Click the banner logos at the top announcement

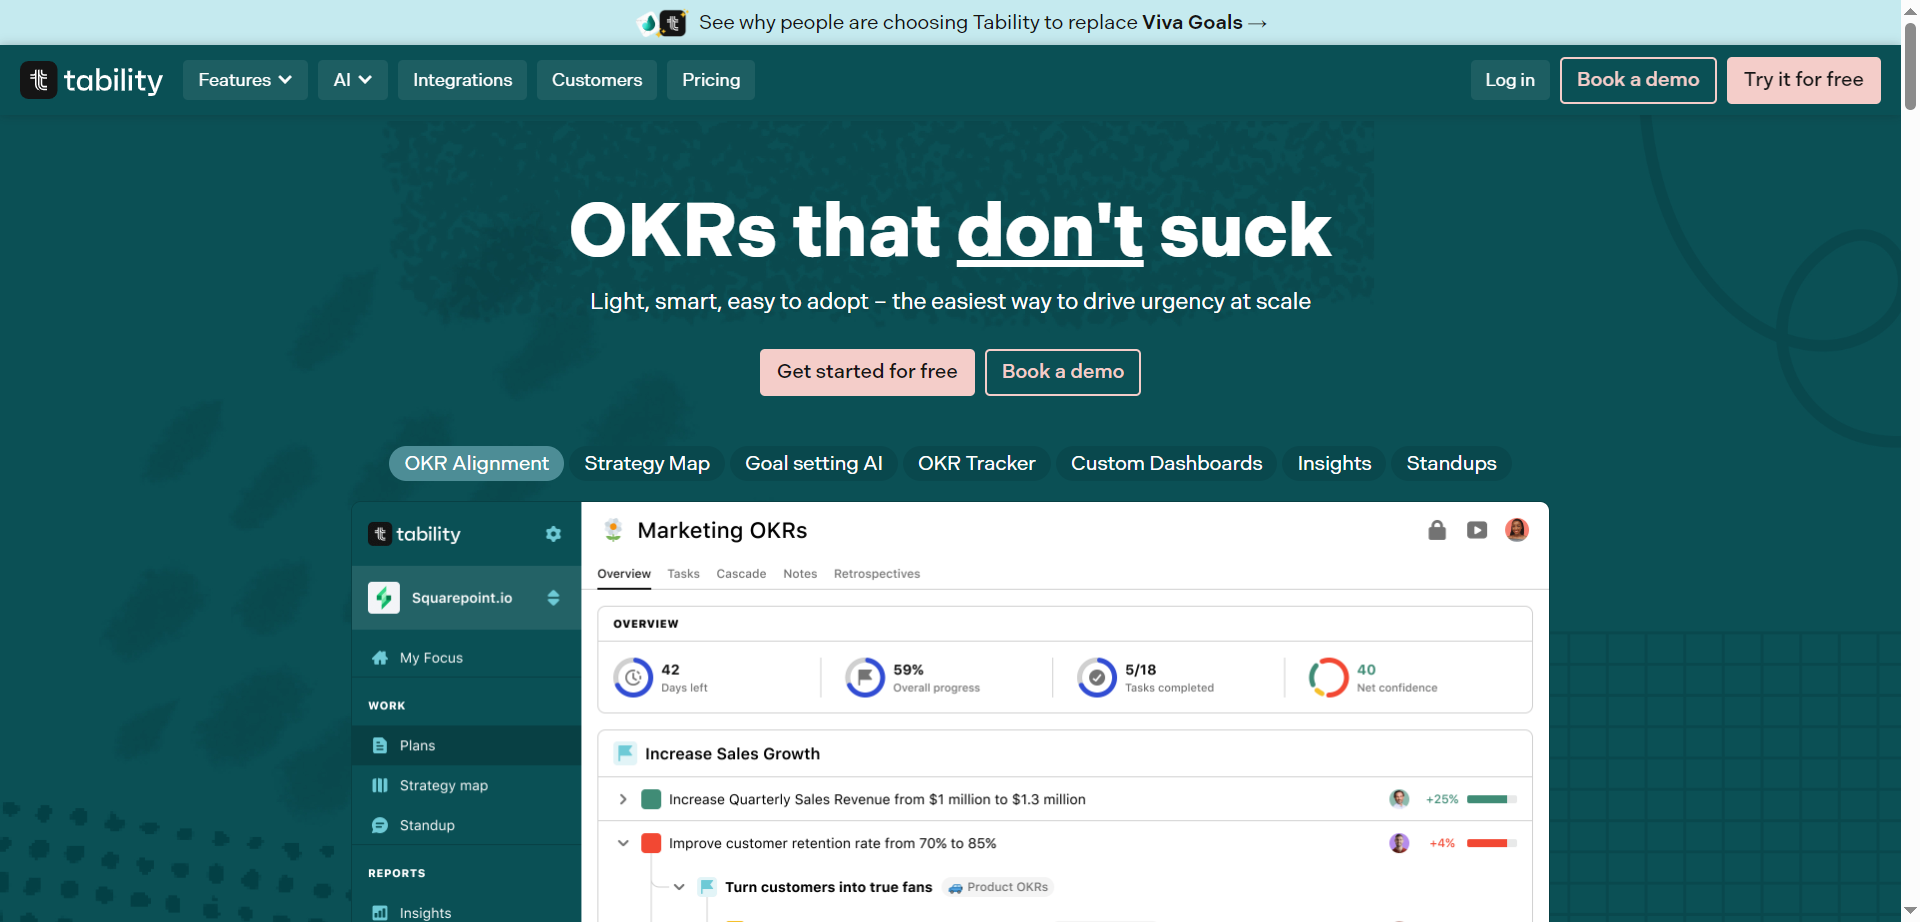click(x=662, y=22)
